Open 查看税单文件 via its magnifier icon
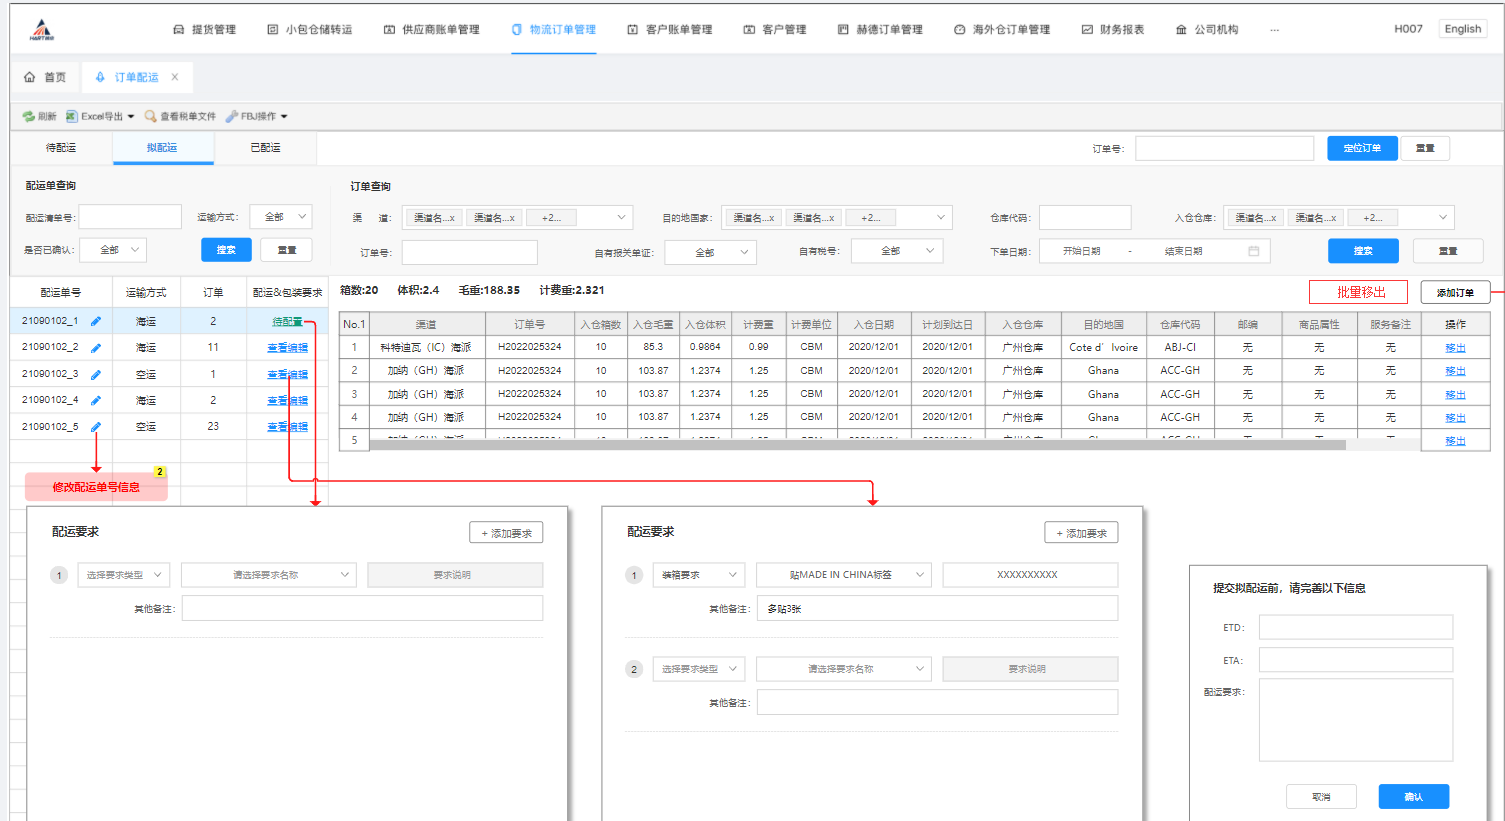Image resolution: width=1505 pixels, height=821 pixels. [x=150, y=117]
